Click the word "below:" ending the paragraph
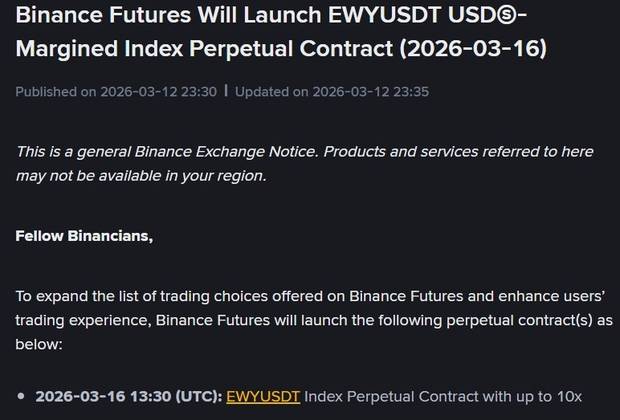The image size is (620, 420). point(39,343)
